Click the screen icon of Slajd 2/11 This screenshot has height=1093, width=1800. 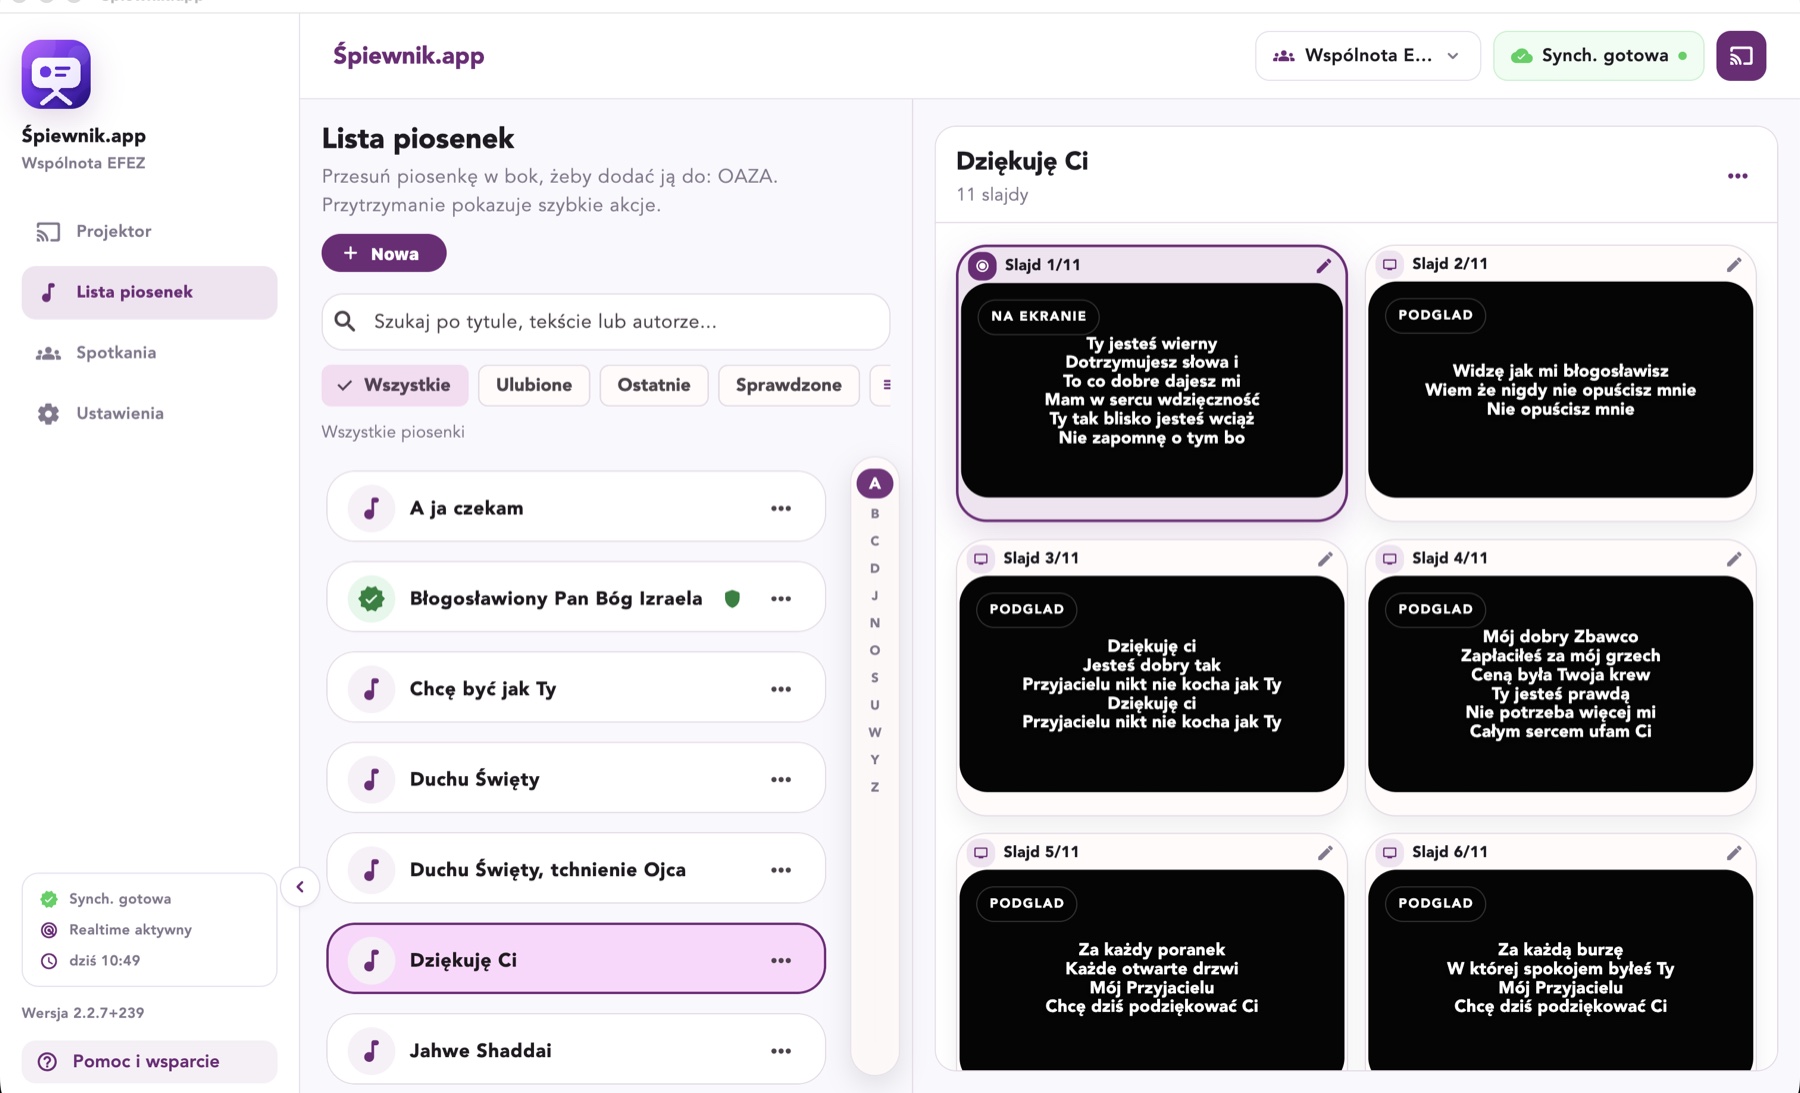click(1390, 264)
